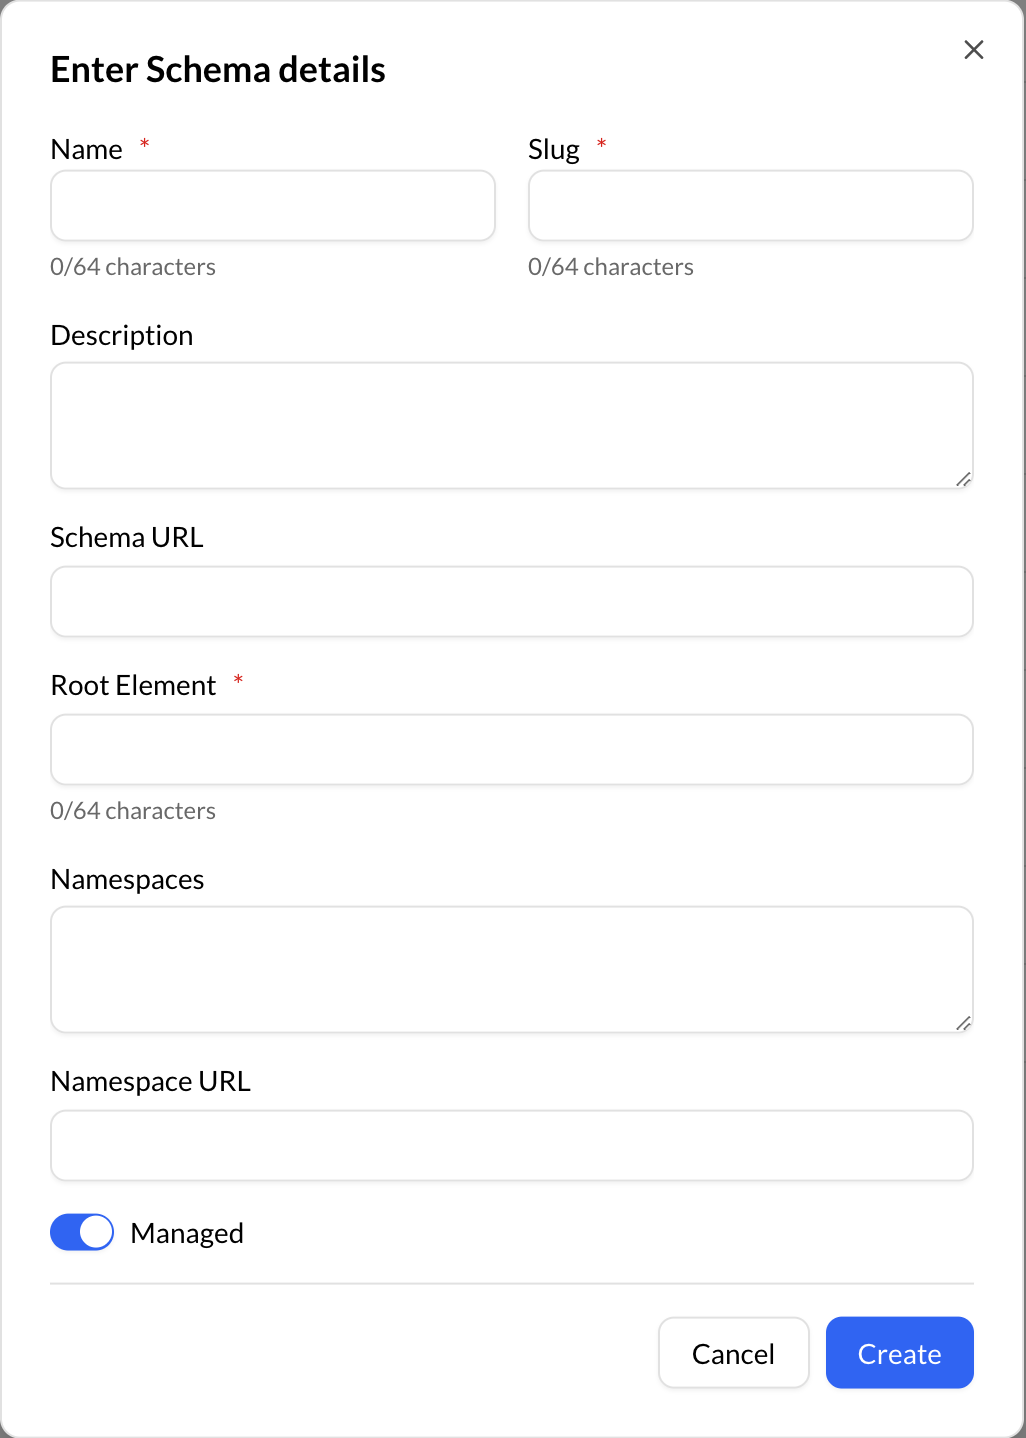Click the Name field label
Viewport: 1026px width, 1438px height.
pyautogui.click(x=87, y=149)
